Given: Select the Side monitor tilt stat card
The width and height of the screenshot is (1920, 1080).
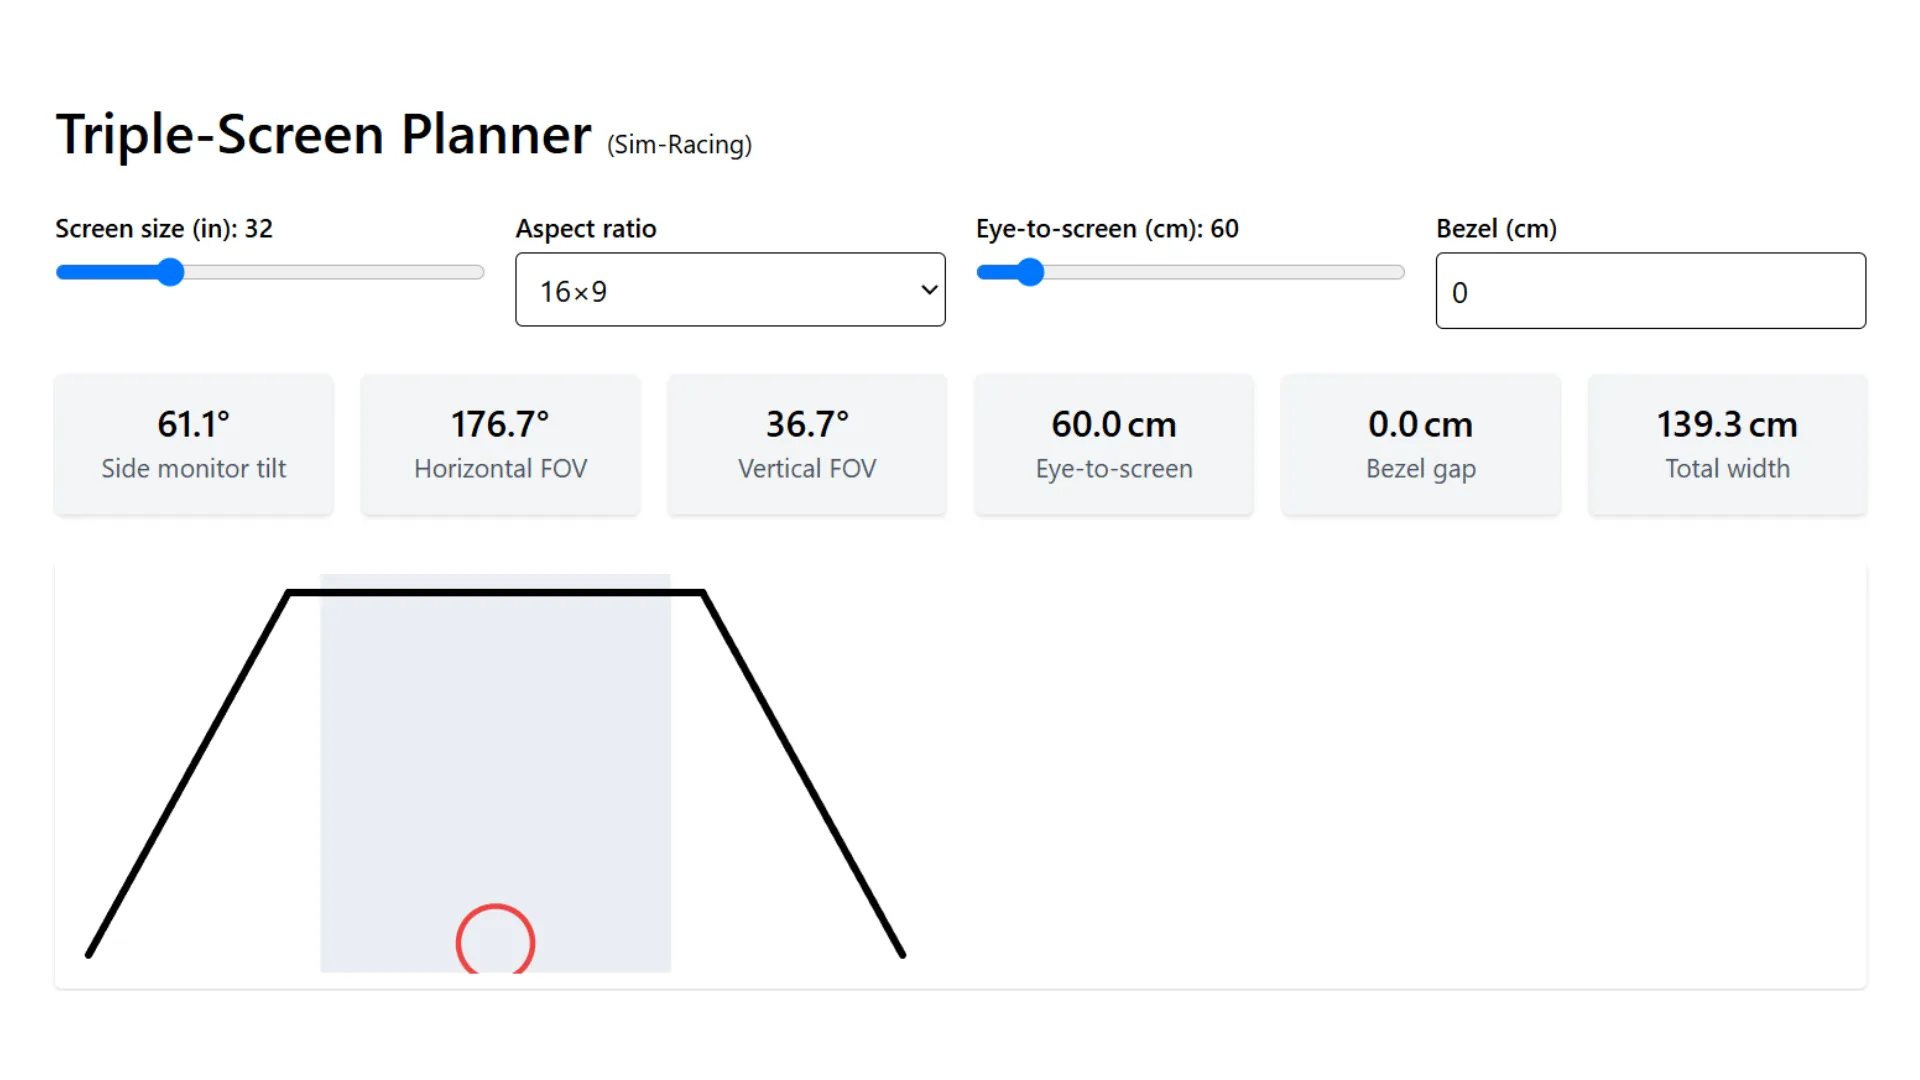Looking at the screenshot, I should [193, 444].
